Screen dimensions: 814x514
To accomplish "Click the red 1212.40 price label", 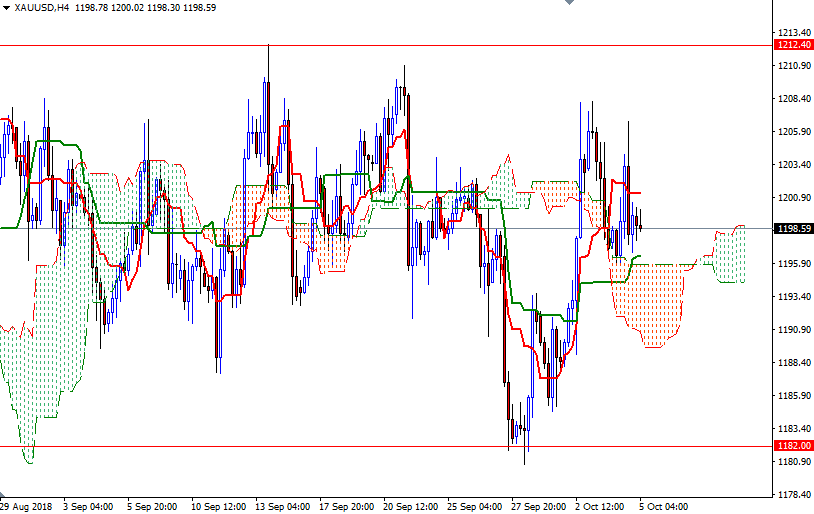I will [793, 45].
